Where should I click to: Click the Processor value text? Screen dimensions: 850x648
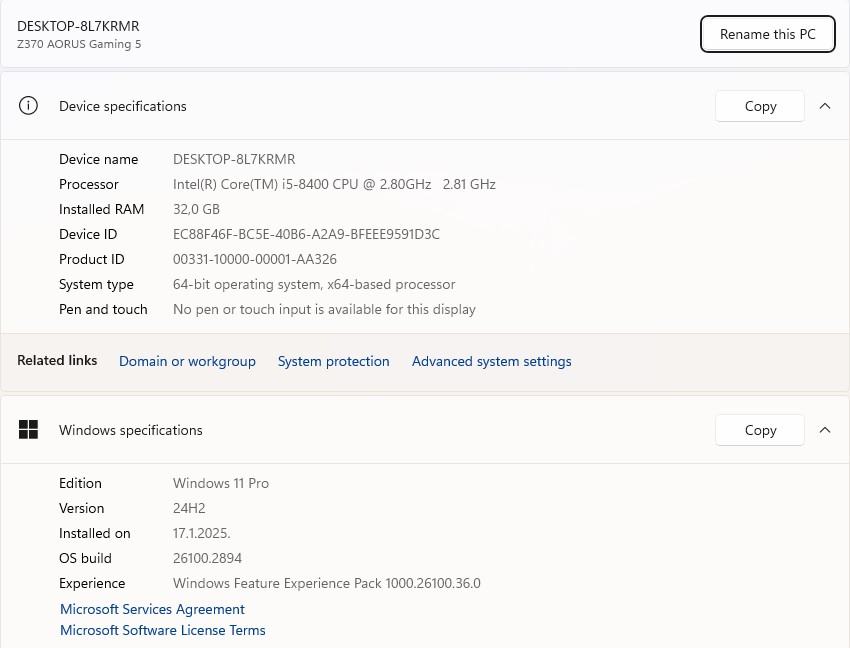coord(334,184)
